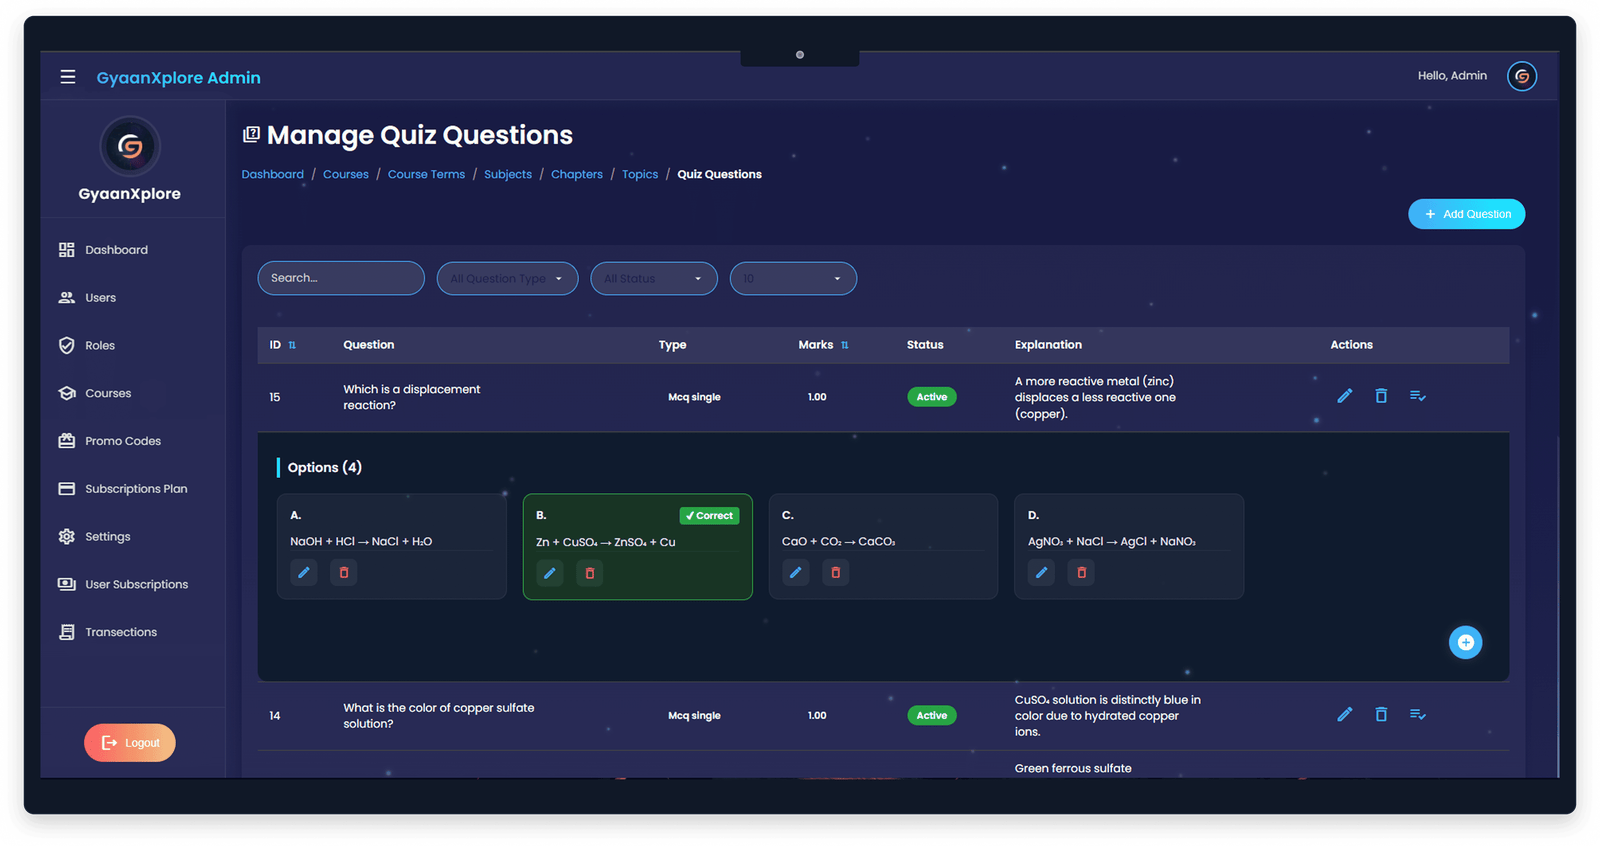Edit question 15 with pencil icon

pos(1344,396)
